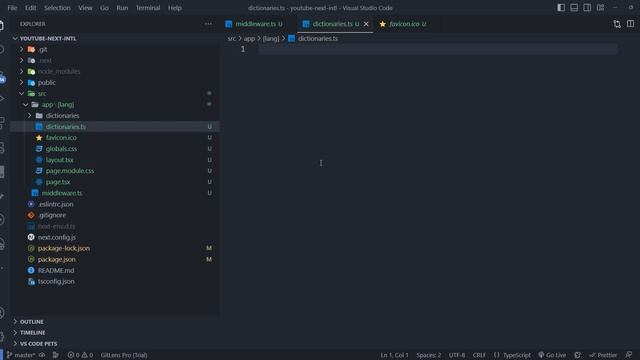Screen dimensions: 640x360
Task: Expand the node_modules folder
Action: coord(22,71)
